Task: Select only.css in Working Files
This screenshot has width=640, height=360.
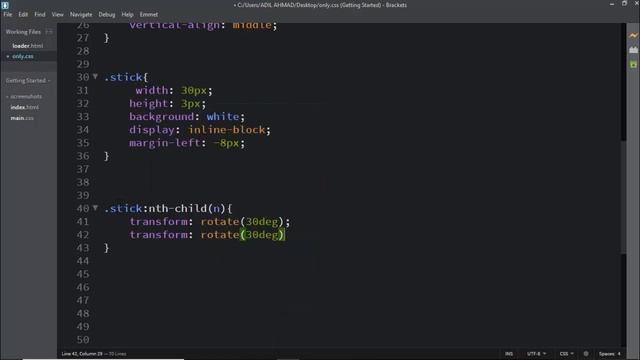Action: coord(23,56)
